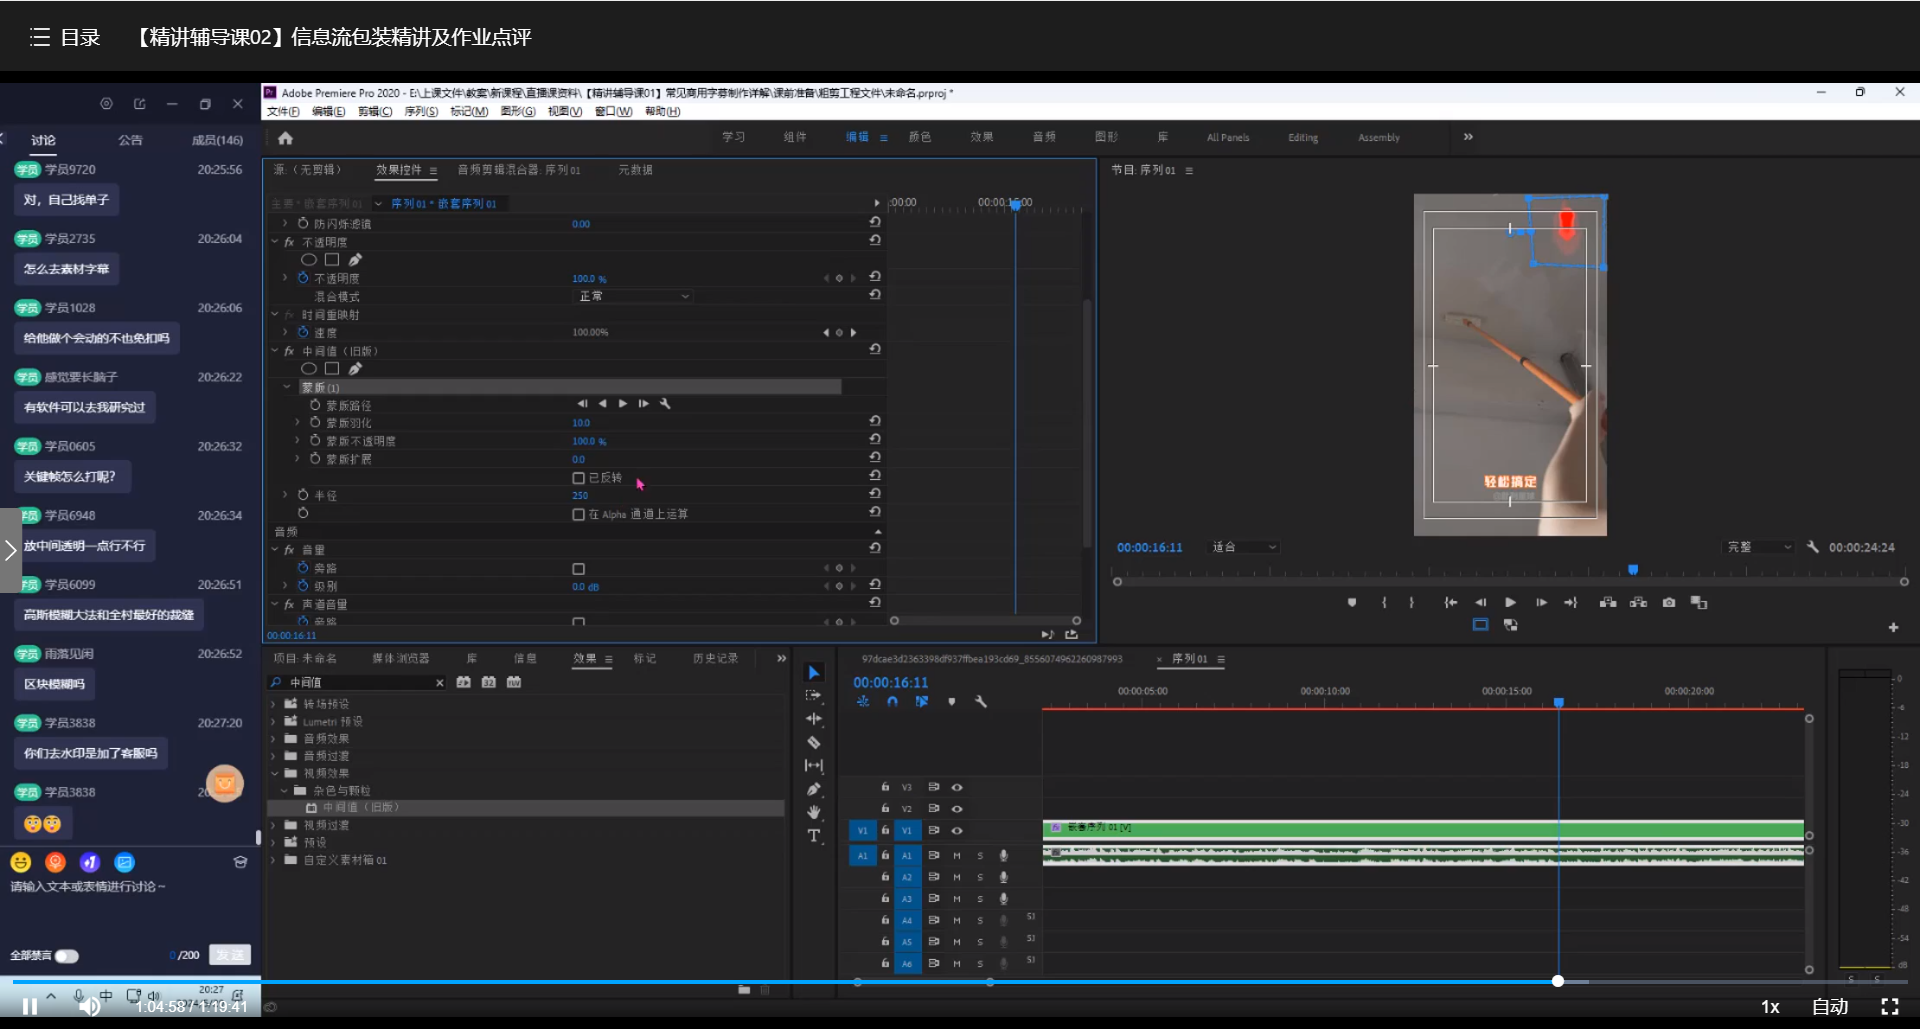Toggle V1 track visibility eye
The image size is (1920, 1029).
click(957, 831)
